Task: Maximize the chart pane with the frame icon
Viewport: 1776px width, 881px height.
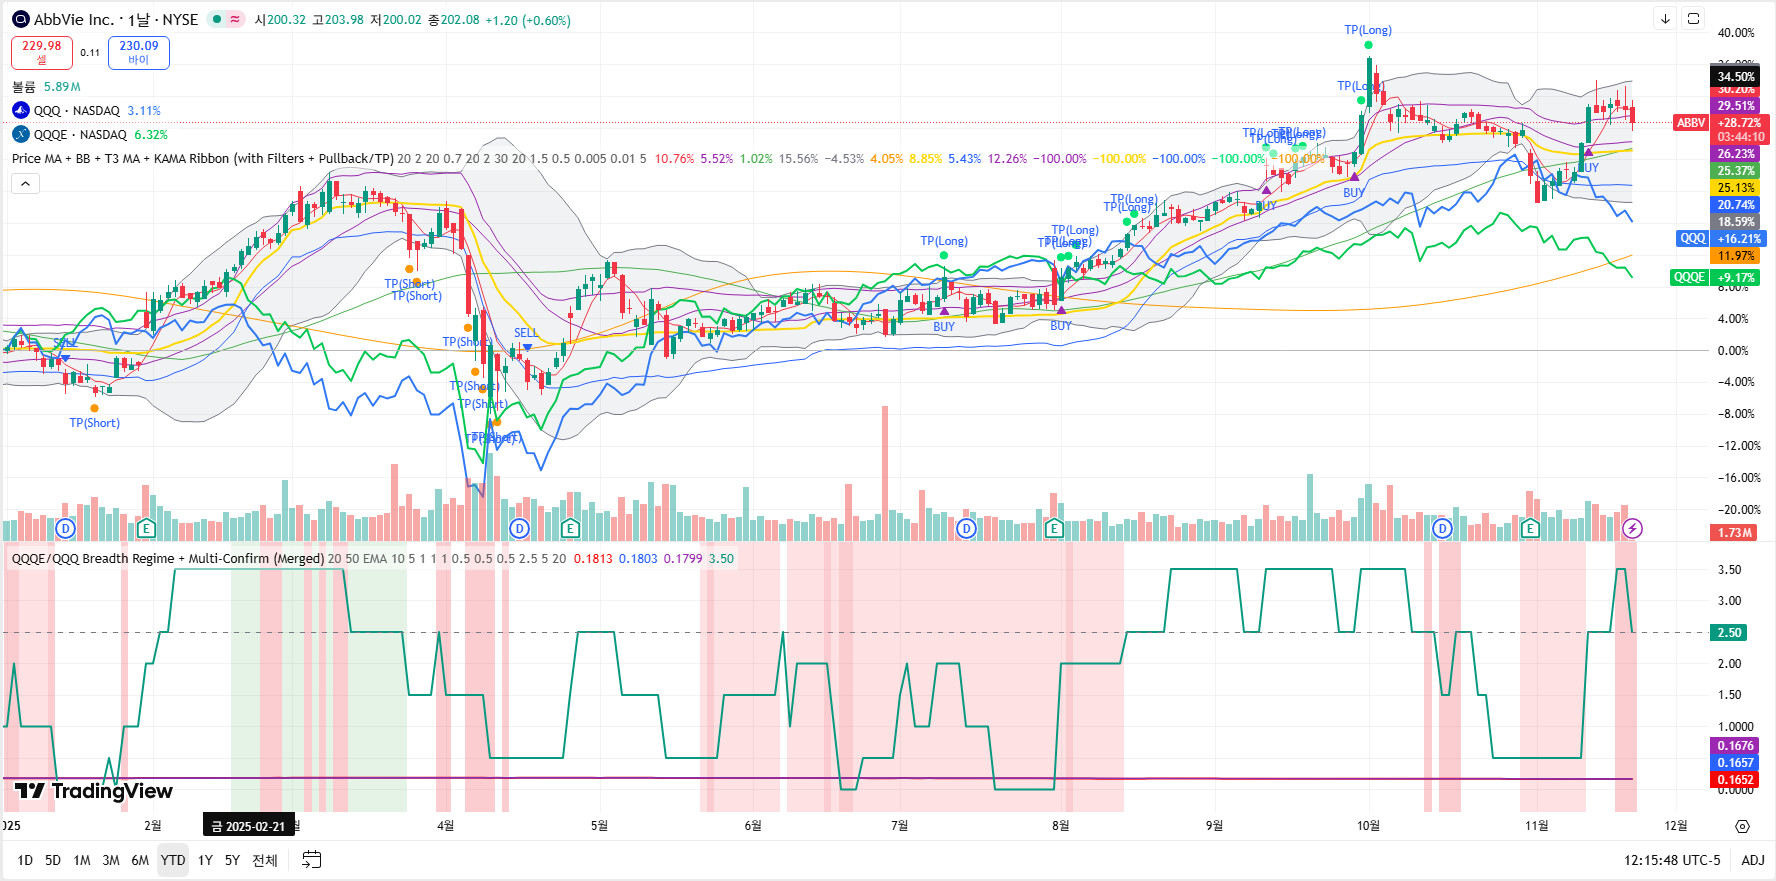Action: click(1693, 18)
